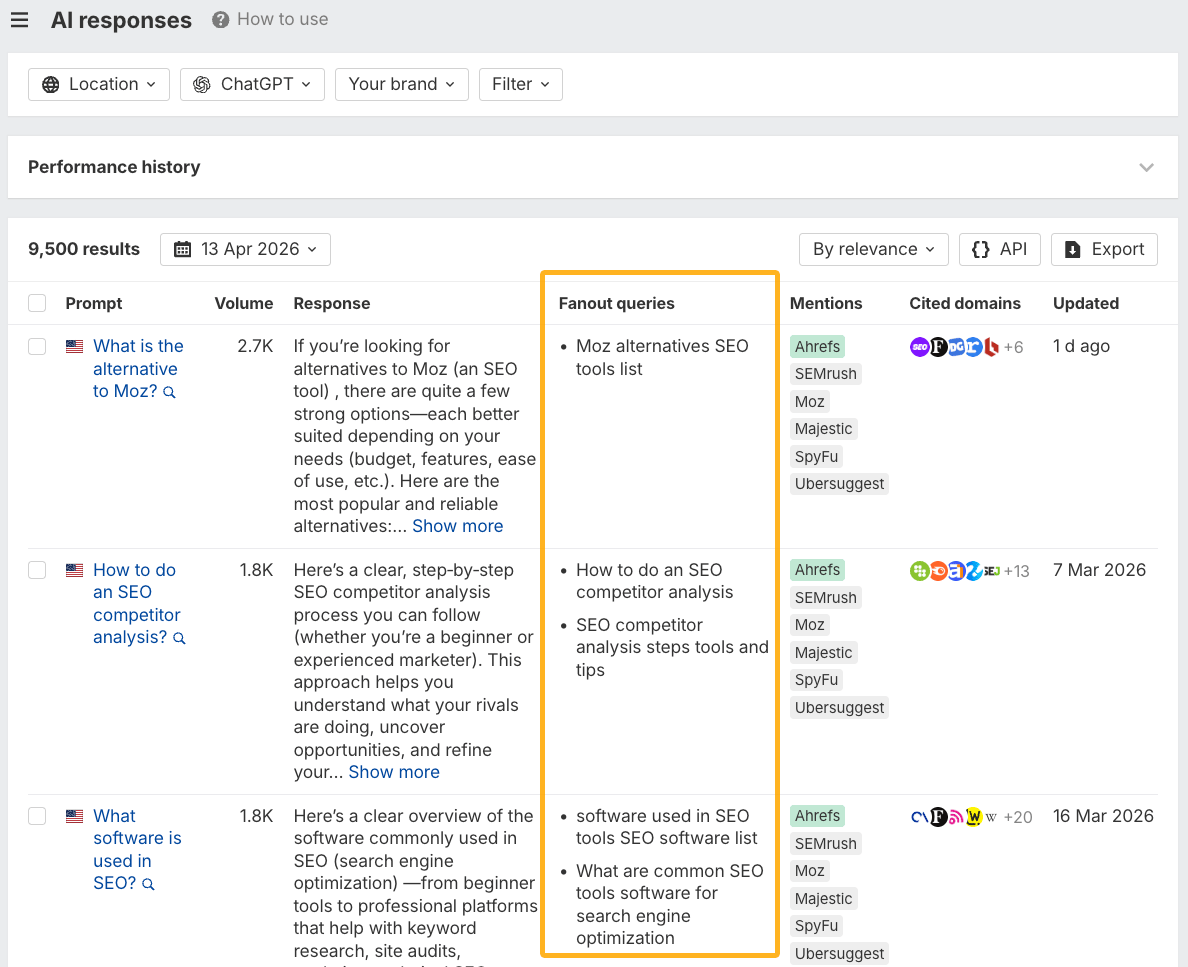Click the +6 cited domains count
The height and width of the screenshot is (967, 1188).
tap(1014, 347)
